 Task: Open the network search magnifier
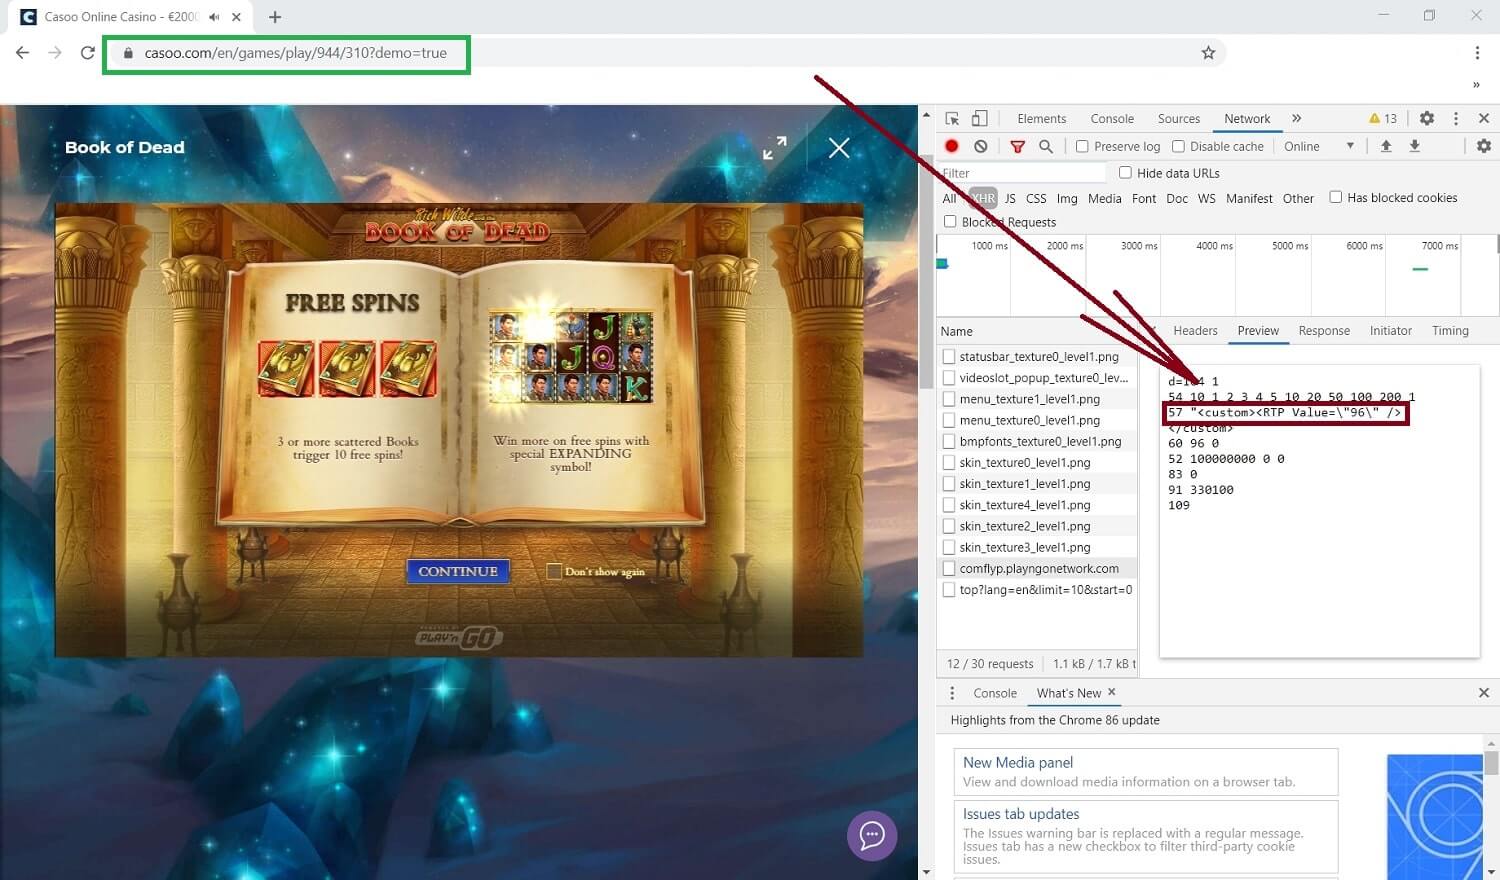click(1046, 146)
